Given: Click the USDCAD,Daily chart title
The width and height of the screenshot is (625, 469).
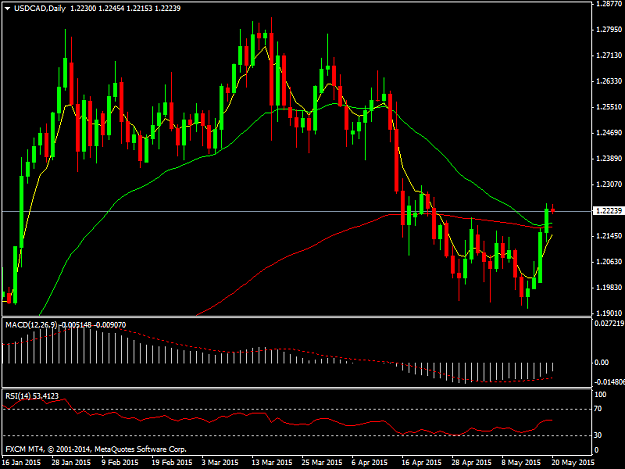Looking at the screenshot, I should tap(40, 8).
